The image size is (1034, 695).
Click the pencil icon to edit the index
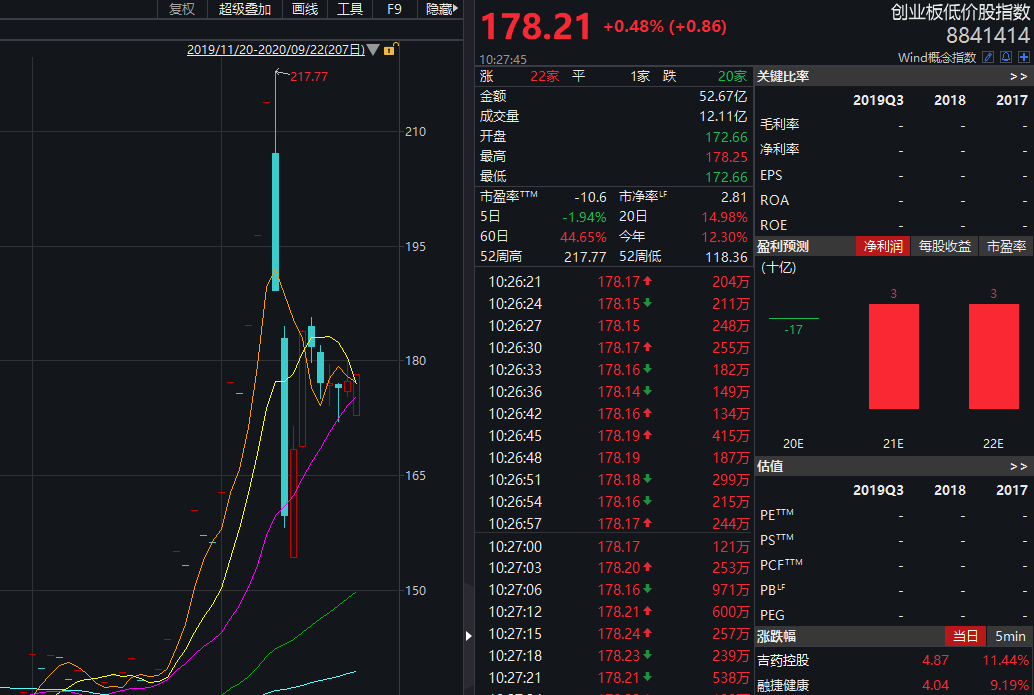(988, 57)
